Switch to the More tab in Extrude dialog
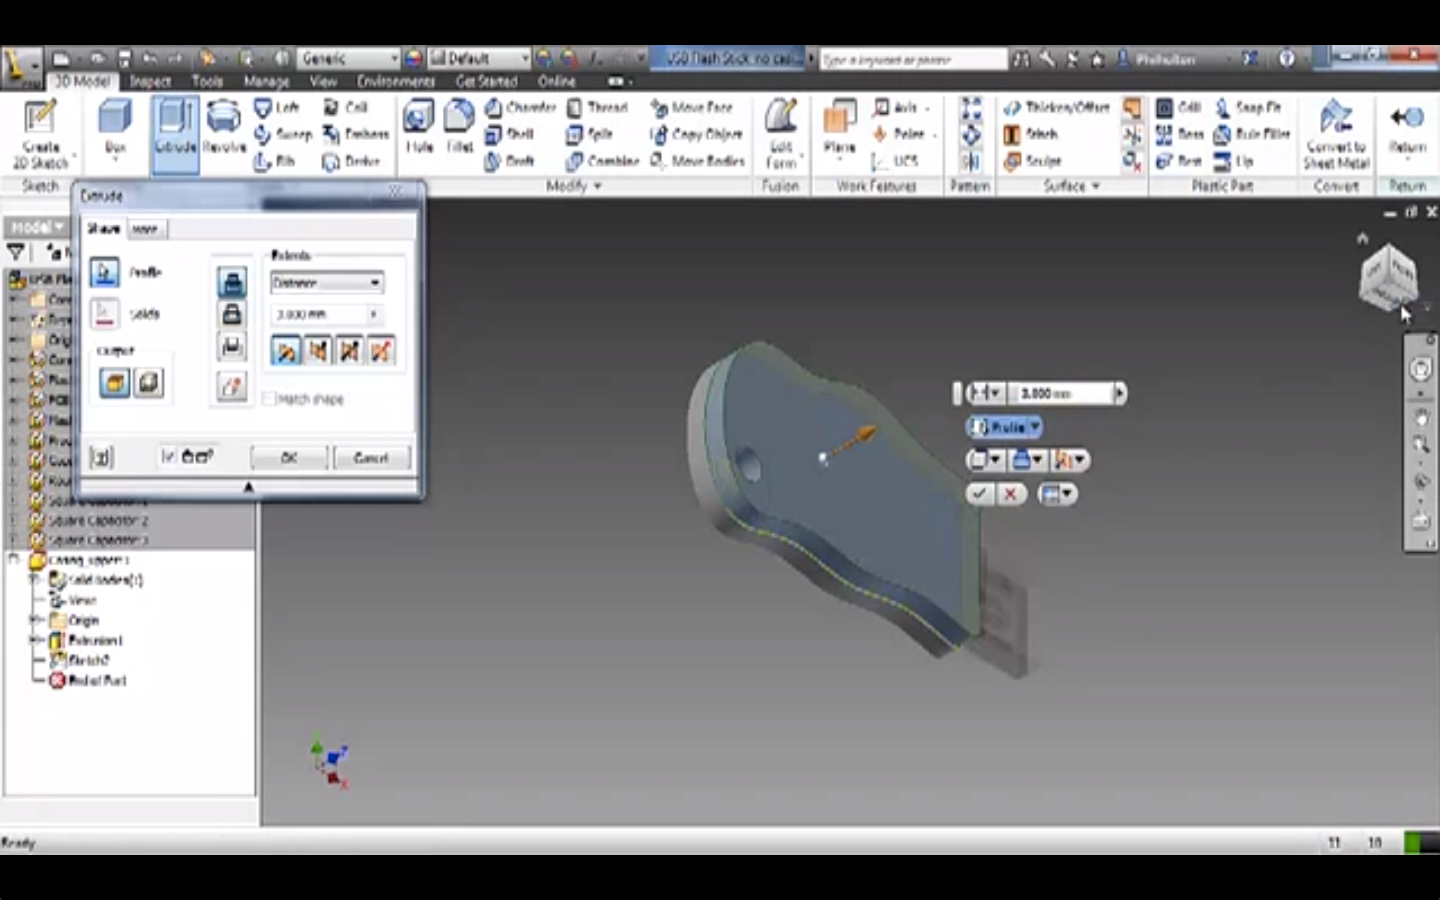This screenshot has width=1440, height=900. (x=146, y=229)
